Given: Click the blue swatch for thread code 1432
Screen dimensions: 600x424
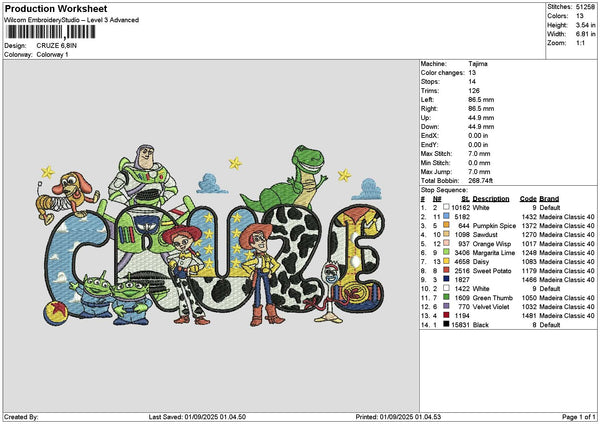Looking at the screenshot, I should click(x=446, y=216).
